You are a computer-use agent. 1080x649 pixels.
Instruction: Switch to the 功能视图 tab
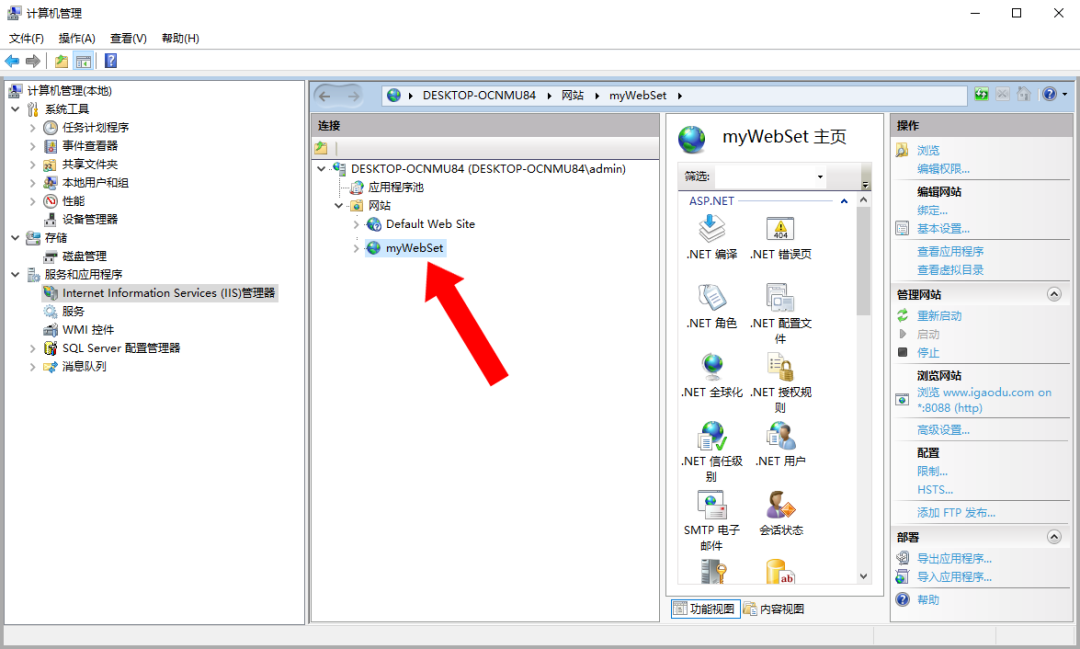pyautogui.click(x=705, y=609)
